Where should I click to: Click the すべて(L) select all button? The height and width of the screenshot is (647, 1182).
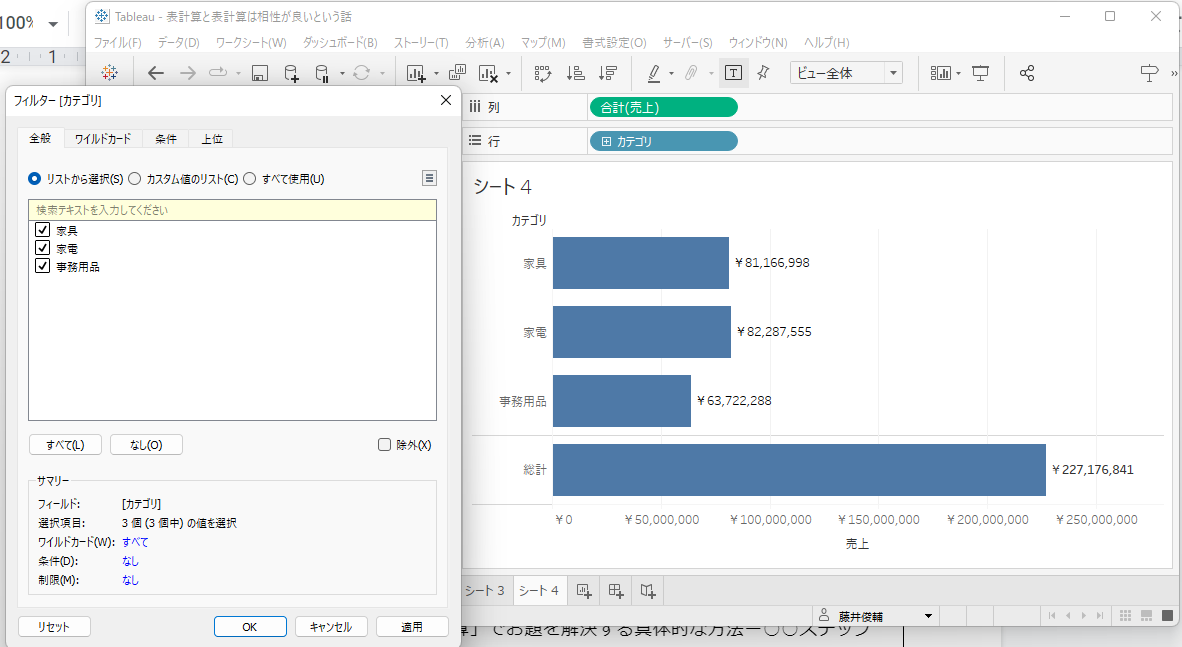coord(65,445)
